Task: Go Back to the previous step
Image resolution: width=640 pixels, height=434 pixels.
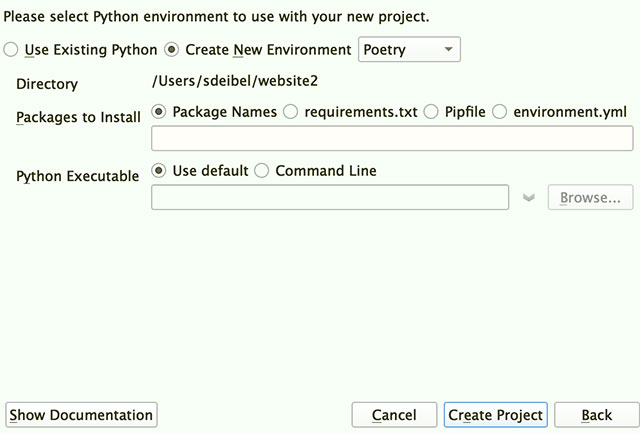Action: pyautogui.click(x=596, y=415)
